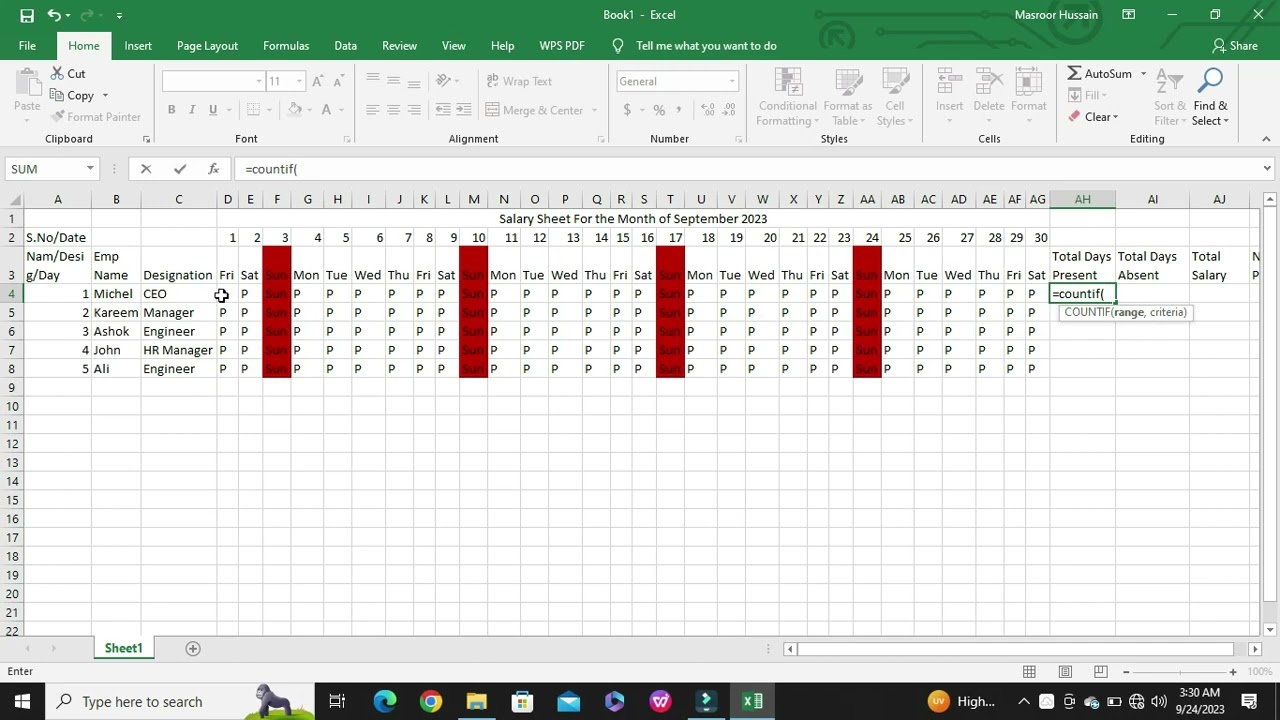Image resolution: width=1280 pixels, height=720 pixels.
Task: Click the Cut scissors icon
Action: (55, 74)
